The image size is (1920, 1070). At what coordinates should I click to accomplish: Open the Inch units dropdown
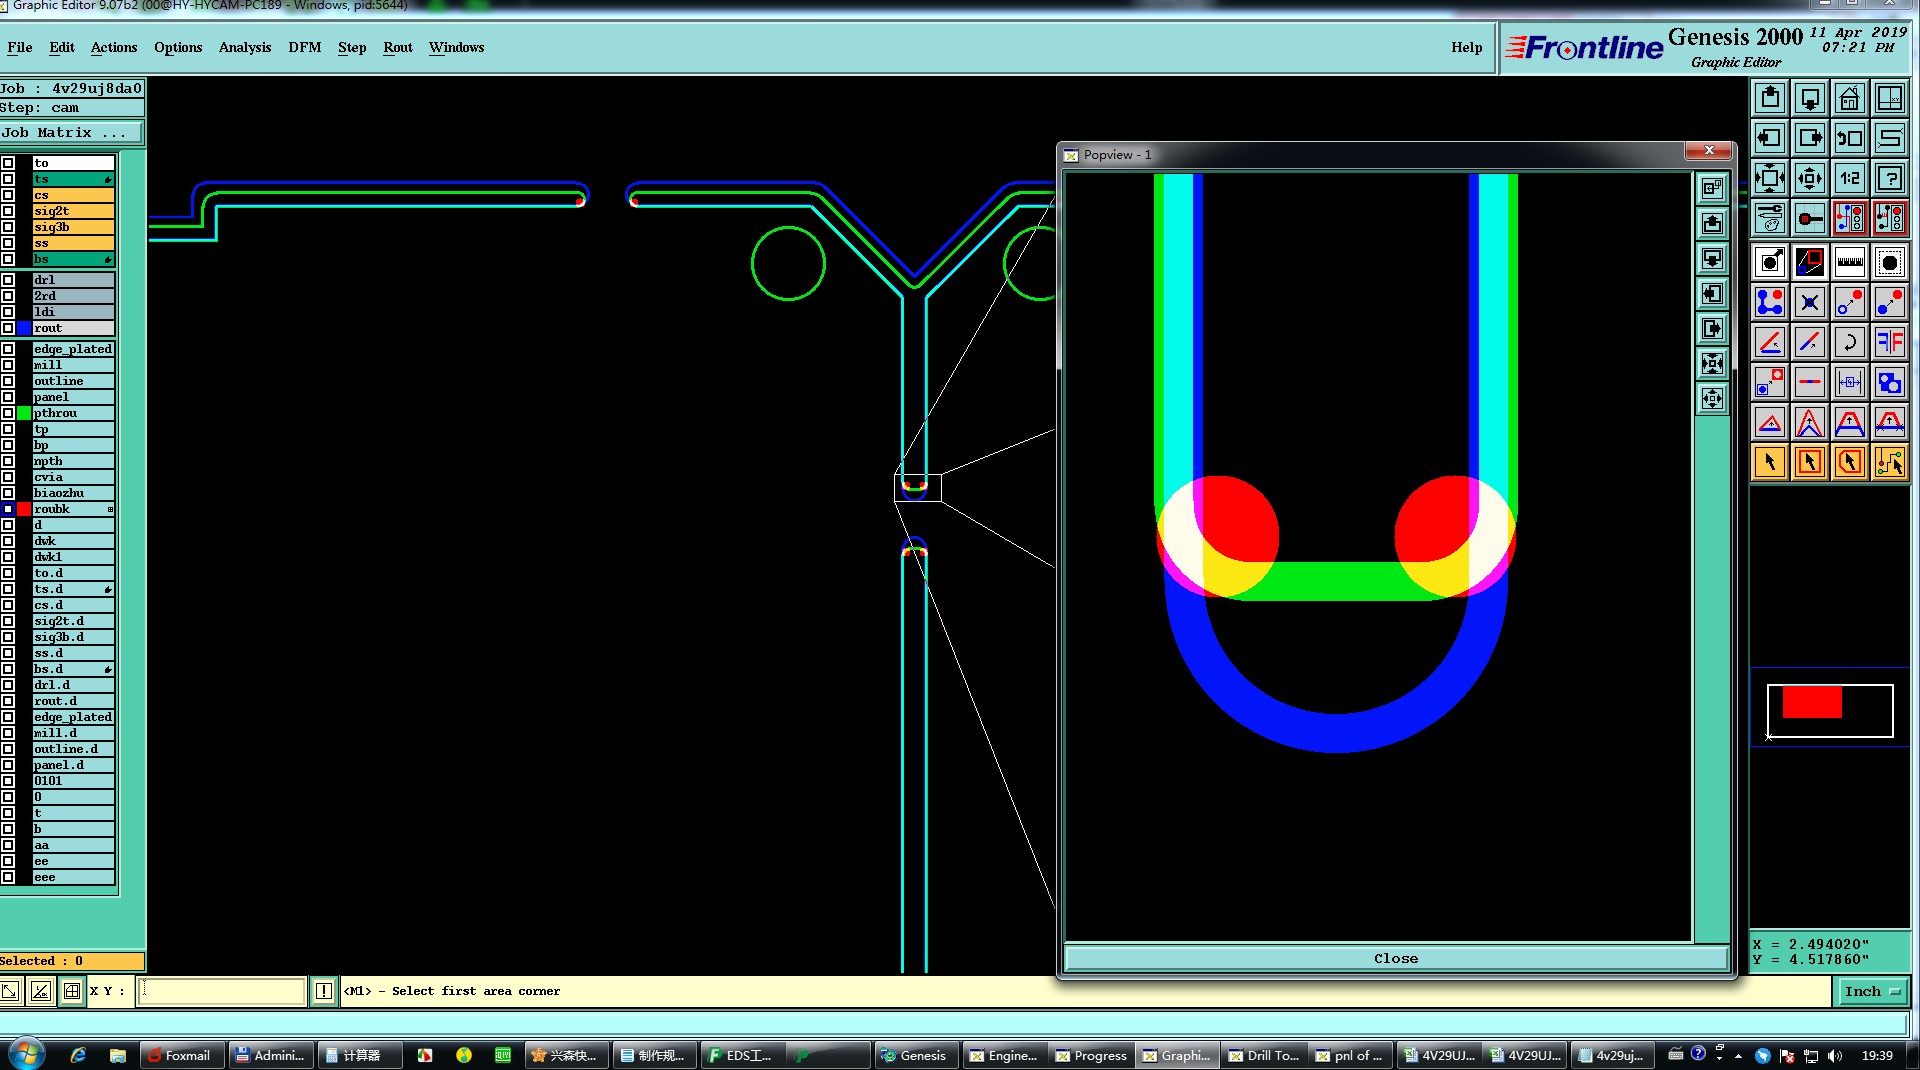pyautogui.click(x=1872, y=991)
